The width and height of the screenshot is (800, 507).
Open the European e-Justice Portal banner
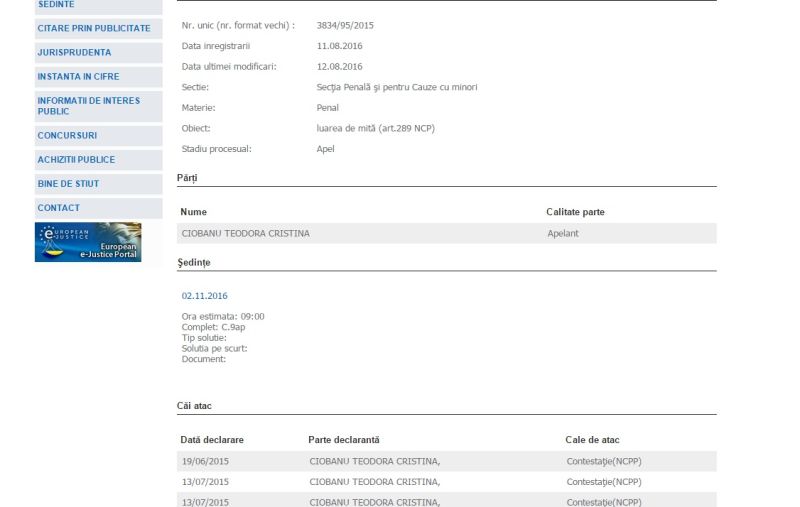click(x=88, y=242)
